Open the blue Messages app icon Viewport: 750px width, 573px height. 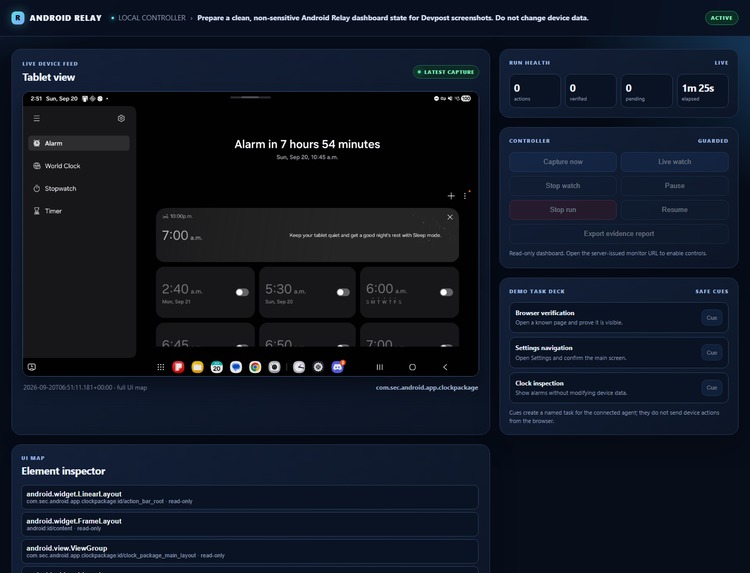[236, 367]
